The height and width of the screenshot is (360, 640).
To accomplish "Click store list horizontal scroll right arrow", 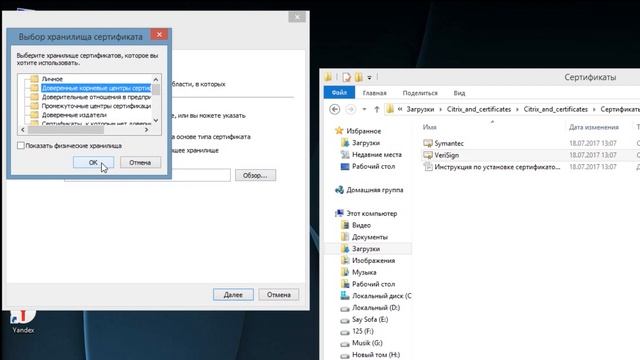I will click(x=147, y=130).
